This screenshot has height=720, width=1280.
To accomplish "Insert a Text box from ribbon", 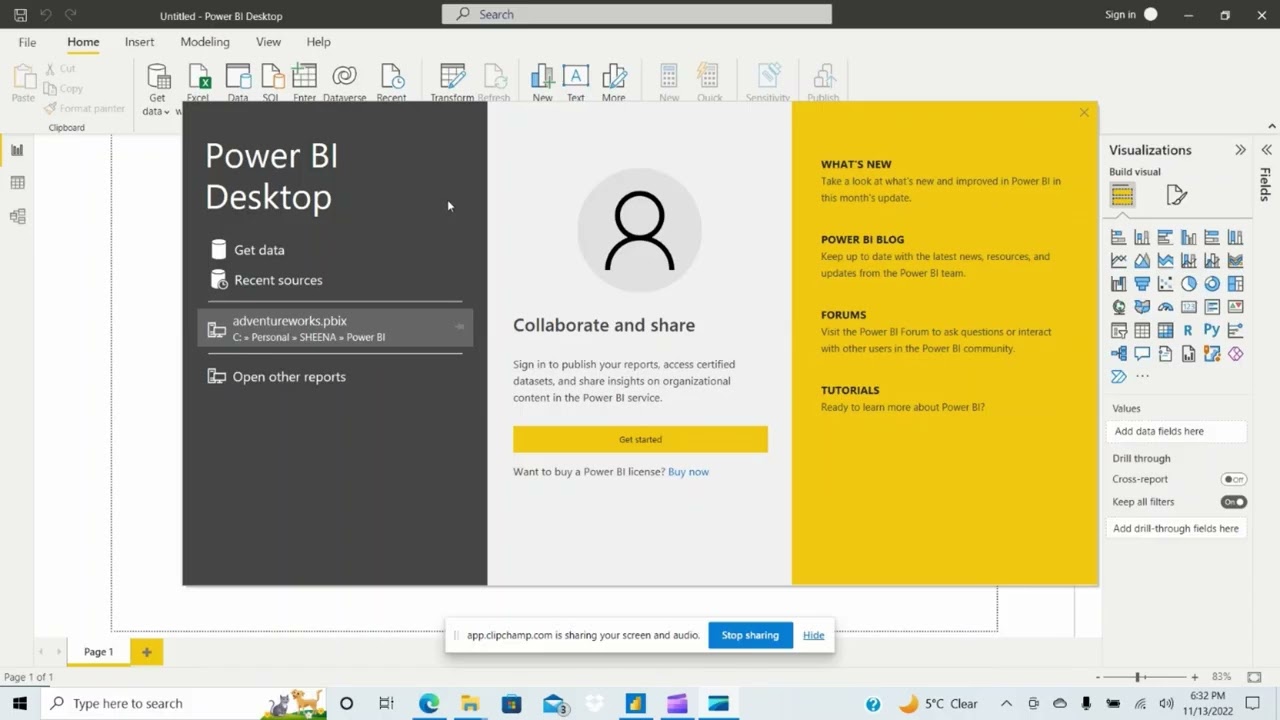I will coord(575,82).
